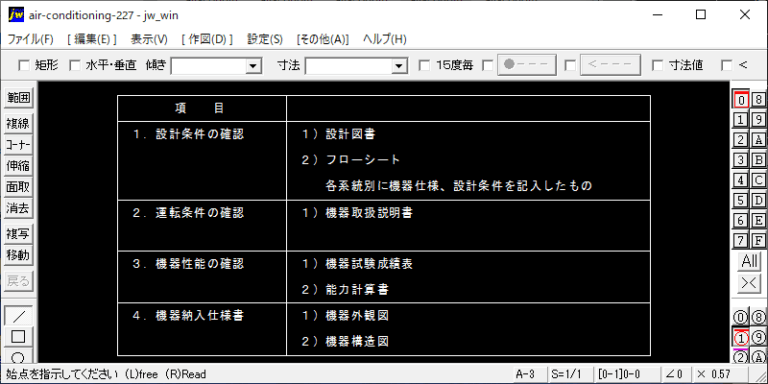Open the 寸法 dropdown list
The width and height of the screenshot is (768, 384).
click(399, 66)
